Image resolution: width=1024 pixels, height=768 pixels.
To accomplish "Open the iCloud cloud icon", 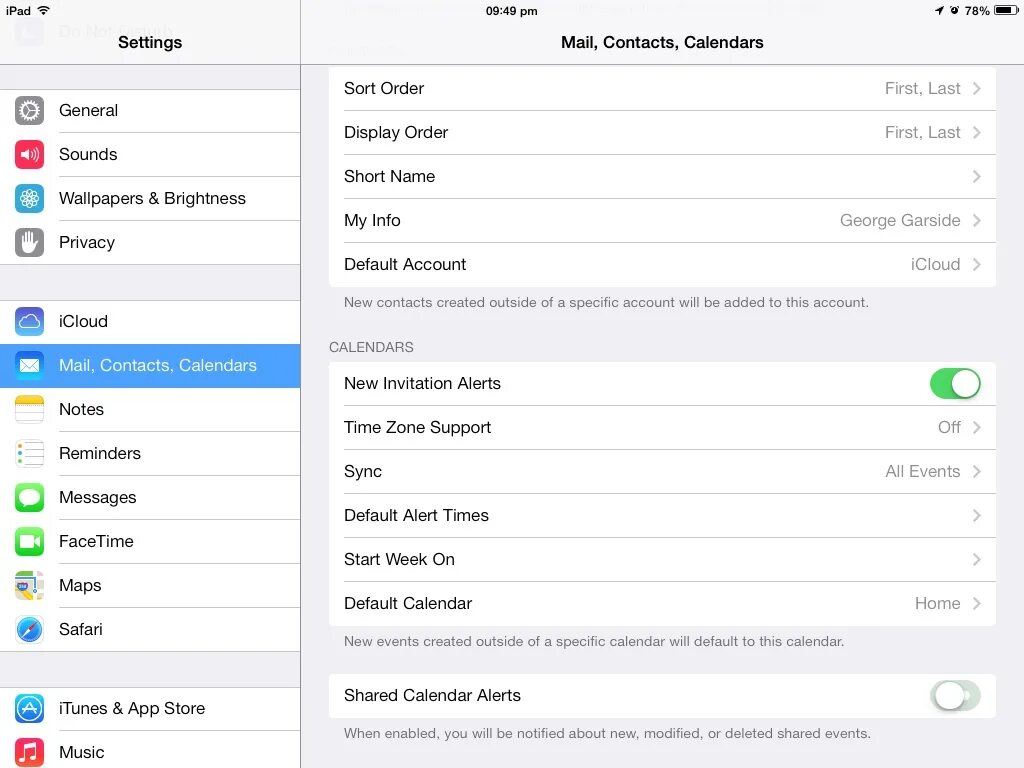I will tap(29, 321).
